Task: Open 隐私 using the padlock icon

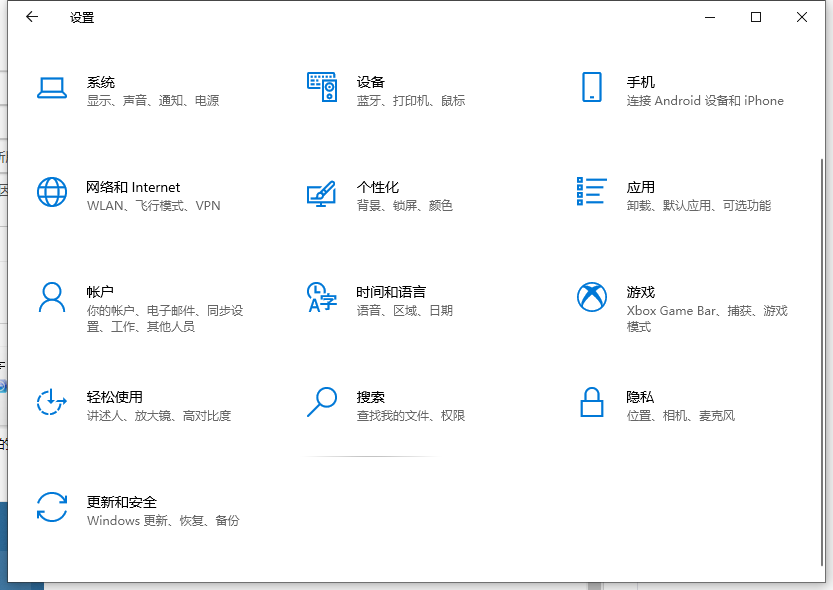Action: (x=592, y=402)
